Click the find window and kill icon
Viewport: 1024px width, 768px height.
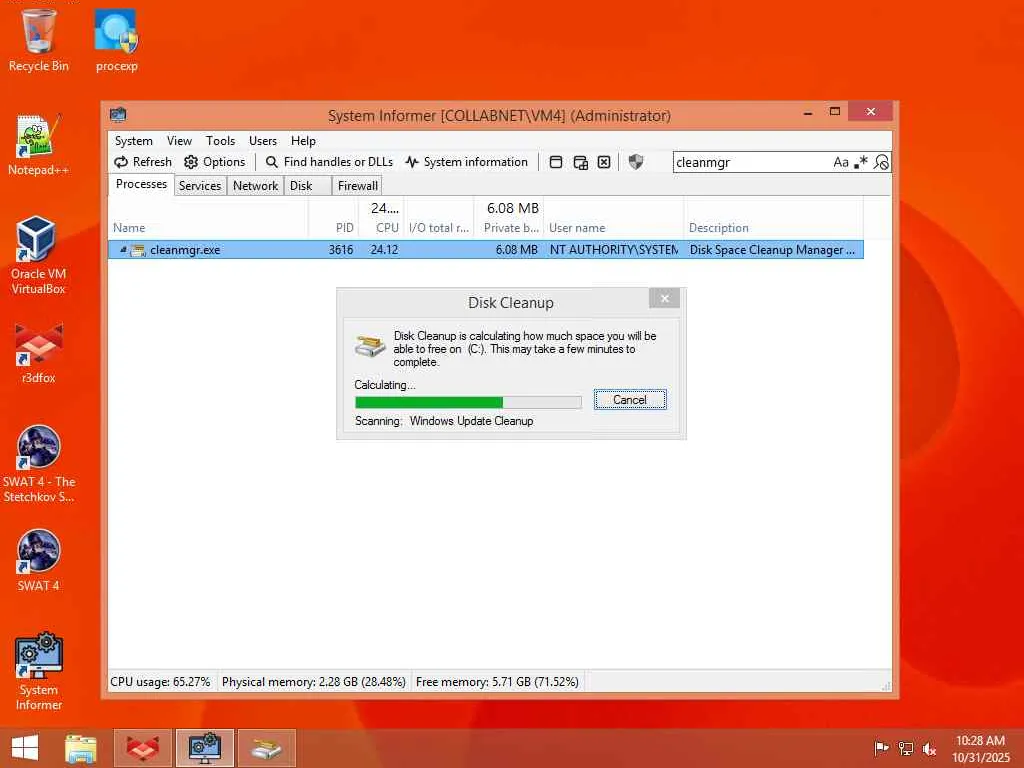(604, 162)
